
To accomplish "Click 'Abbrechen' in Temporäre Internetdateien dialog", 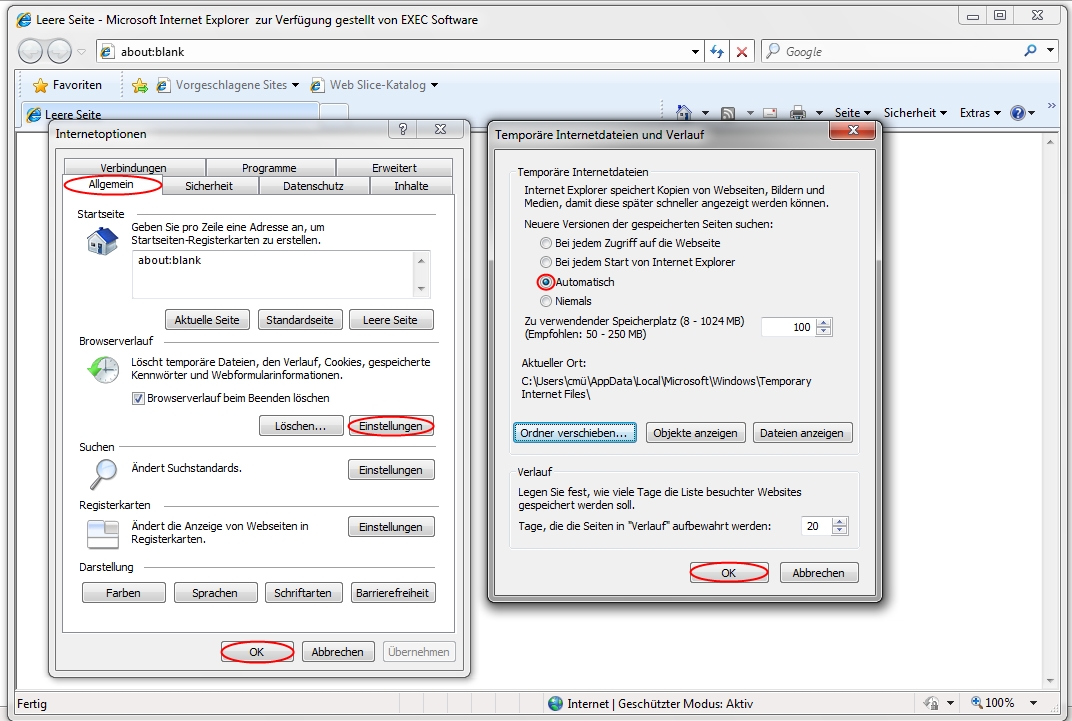I will tap(818, 573).
